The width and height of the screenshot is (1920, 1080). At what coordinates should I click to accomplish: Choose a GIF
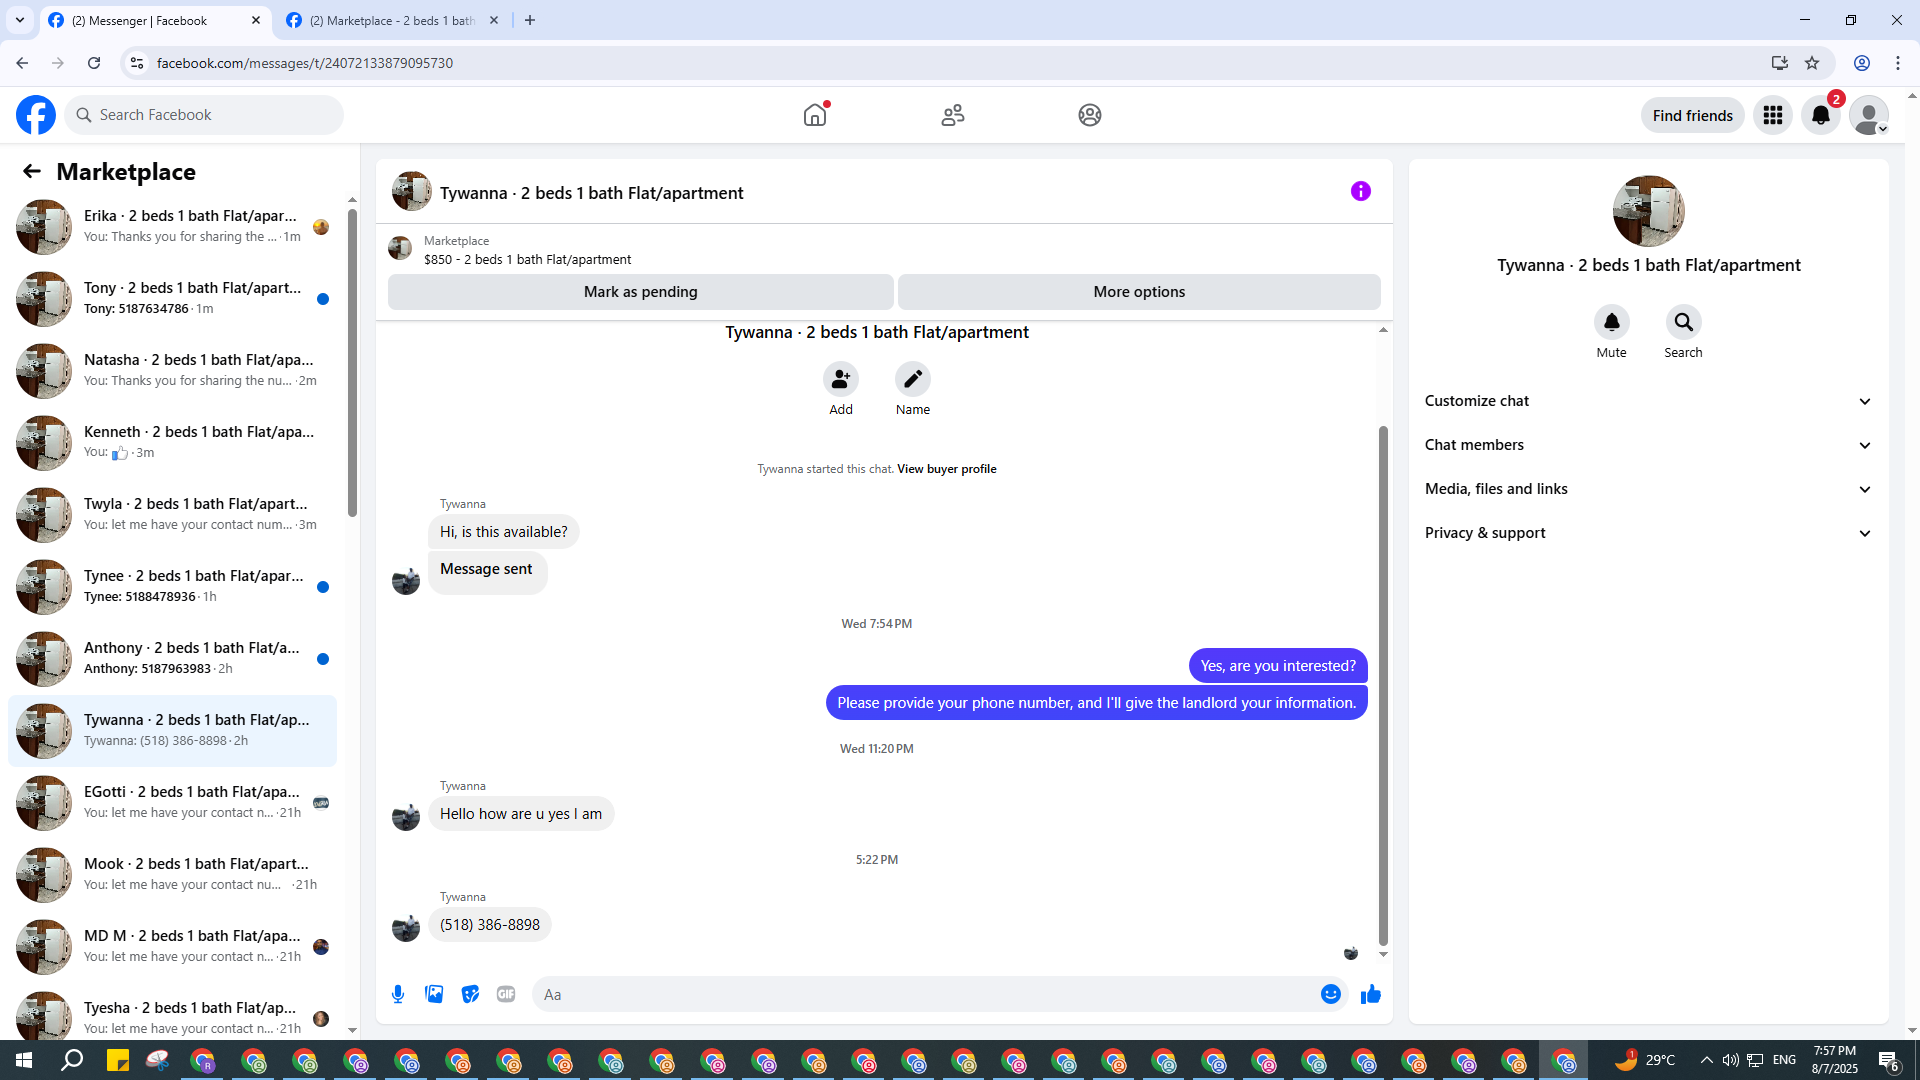(x=506, y=994)
